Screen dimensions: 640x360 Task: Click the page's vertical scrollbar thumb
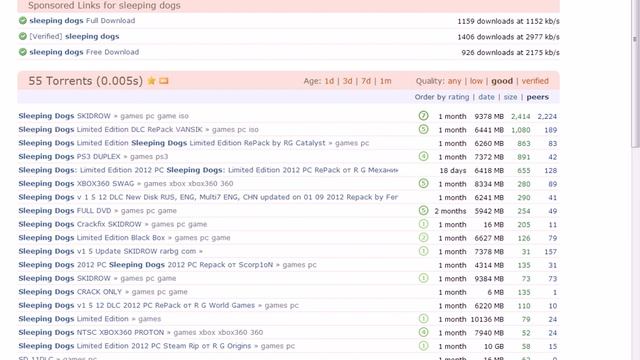point(635,73)
